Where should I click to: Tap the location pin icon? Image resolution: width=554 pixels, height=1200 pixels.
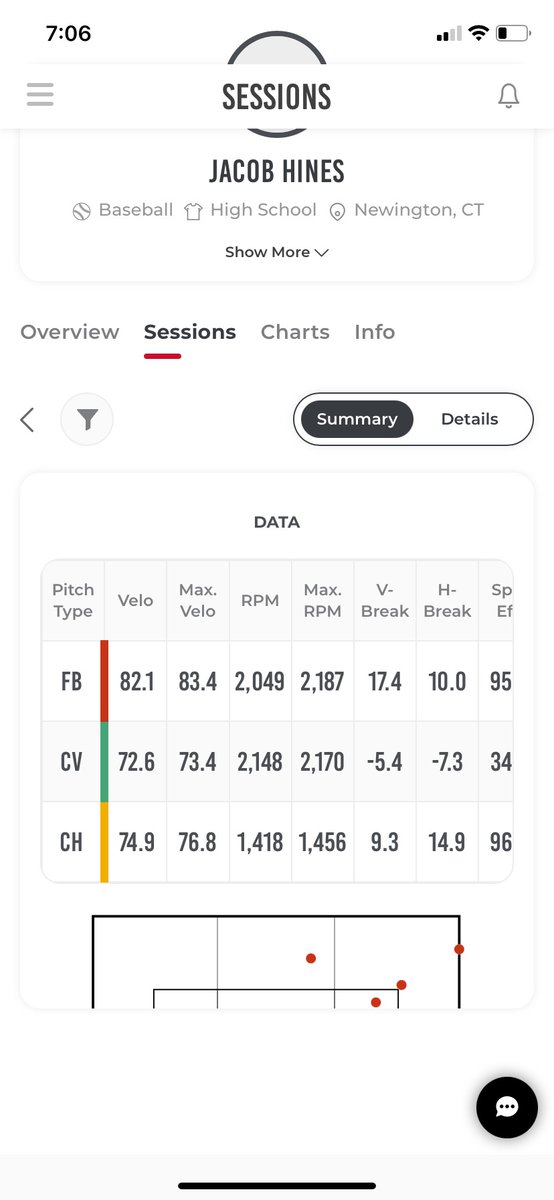point(337,211)
